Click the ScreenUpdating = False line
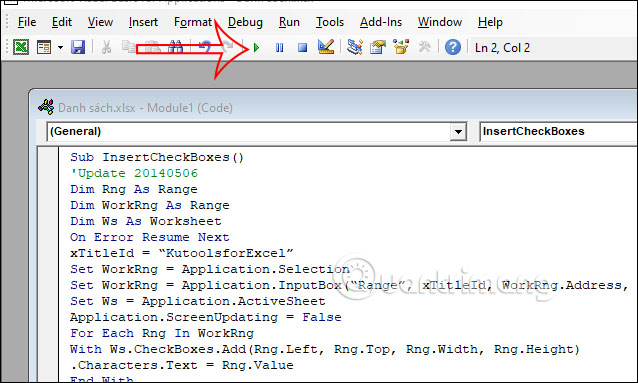This screenshot has height=383, width=638. click(206, 317)
